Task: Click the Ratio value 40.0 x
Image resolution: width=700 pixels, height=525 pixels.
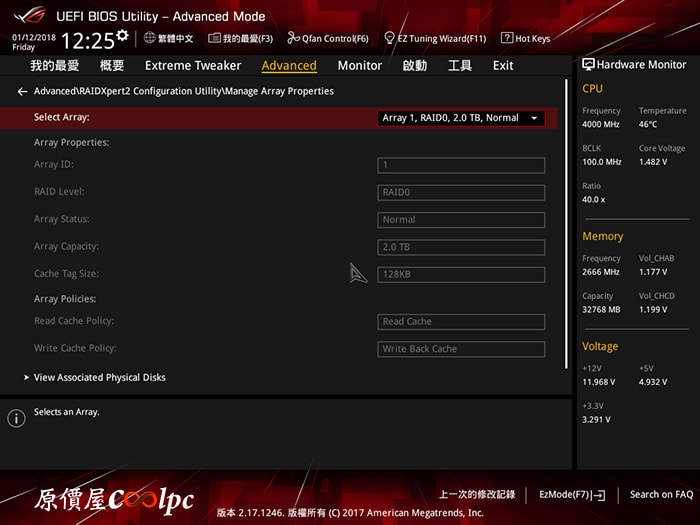Action: [593, 200]
